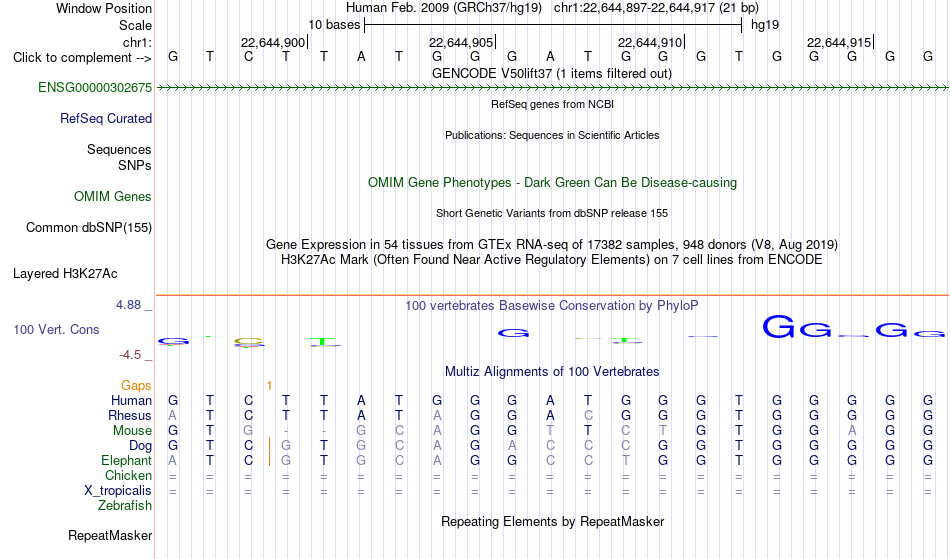Open the Common dbSNP(155) track label
Image resolution: width=950 pixels, height=559 pixels.
(88, 227)
